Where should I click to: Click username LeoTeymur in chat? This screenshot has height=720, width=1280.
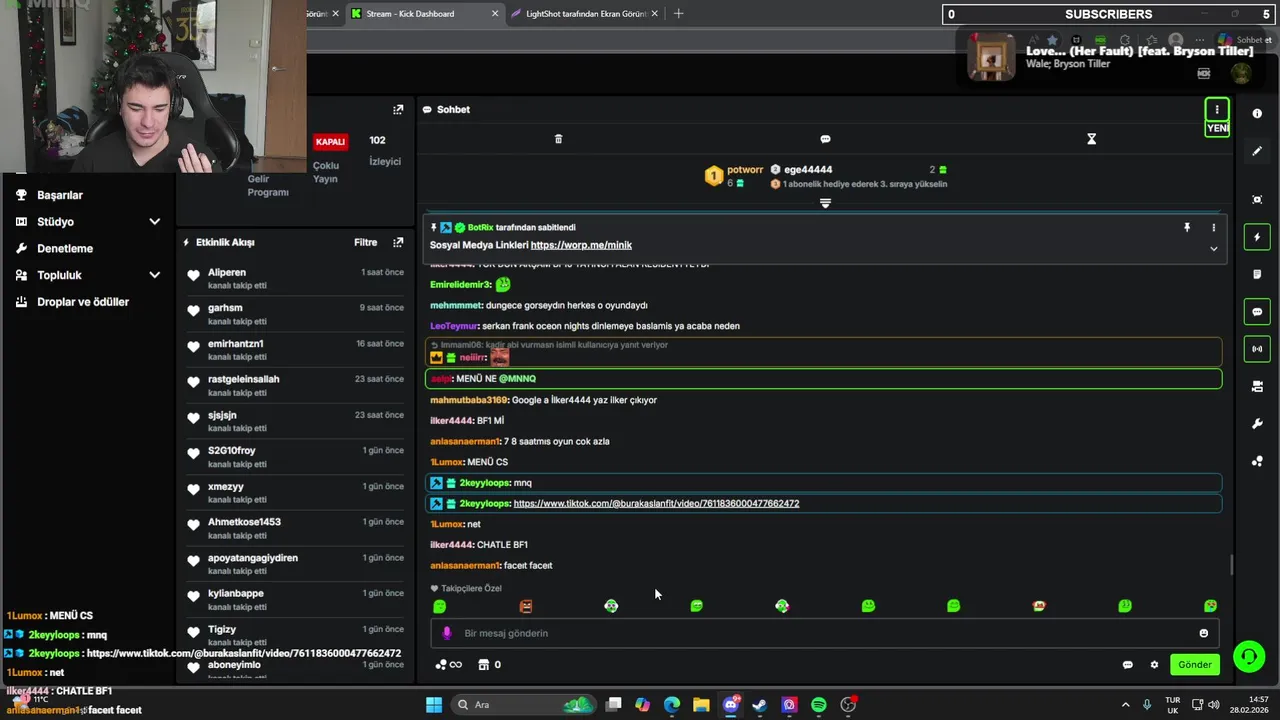pyautogui.click(x=454, y=326)
